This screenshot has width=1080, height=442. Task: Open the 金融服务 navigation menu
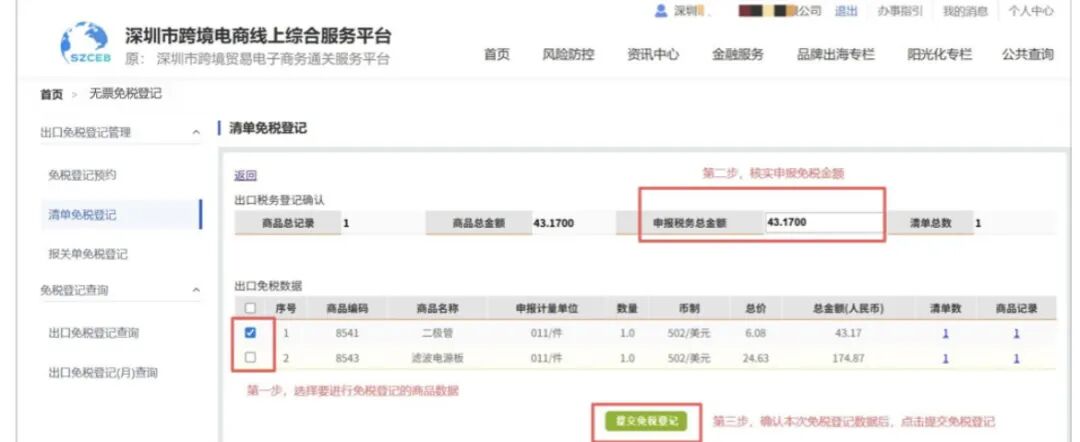[737, 55]
